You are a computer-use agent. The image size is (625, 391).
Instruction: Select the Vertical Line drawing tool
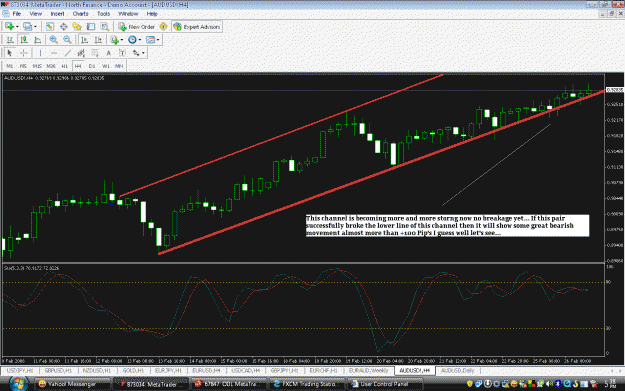pyautogui.click(x=40, y=53)
